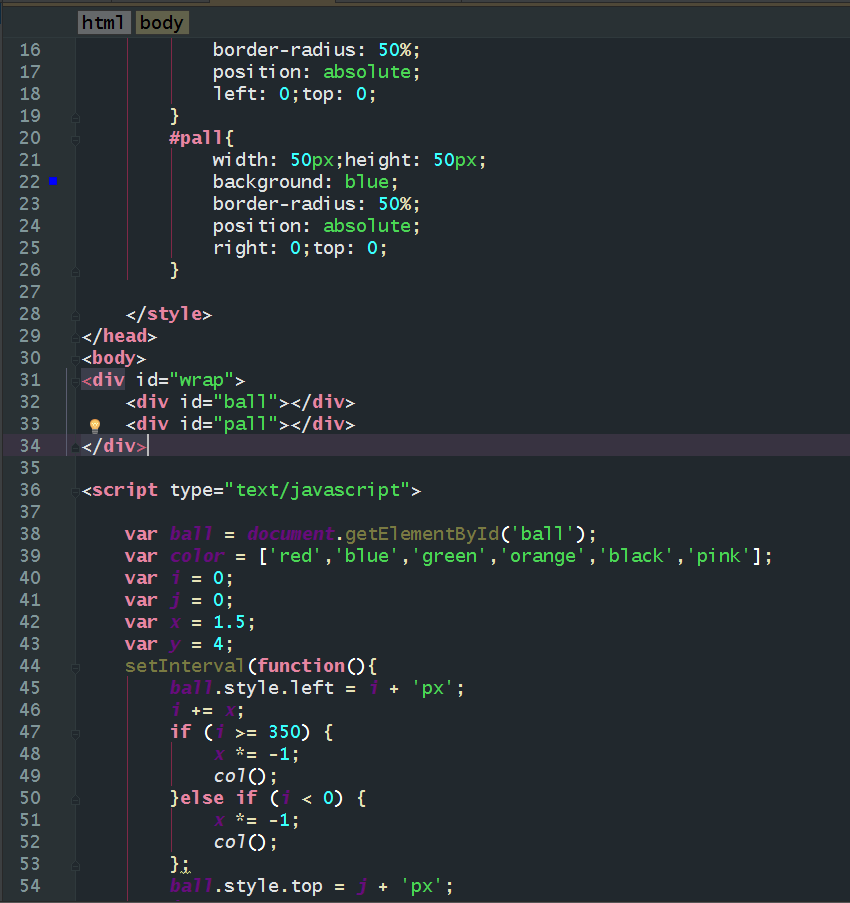The height and width of the screenshot is (903, 850).
Task: Click the closing '</div>' on line 34
Action: [x=113, y=446]
